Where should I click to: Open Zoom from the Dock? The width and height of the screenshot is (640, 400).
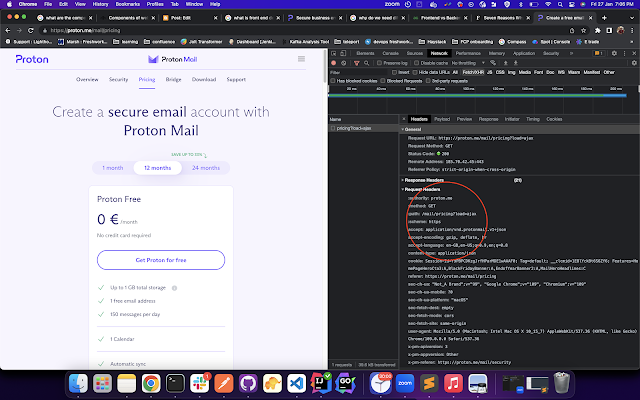click(405, 383)
